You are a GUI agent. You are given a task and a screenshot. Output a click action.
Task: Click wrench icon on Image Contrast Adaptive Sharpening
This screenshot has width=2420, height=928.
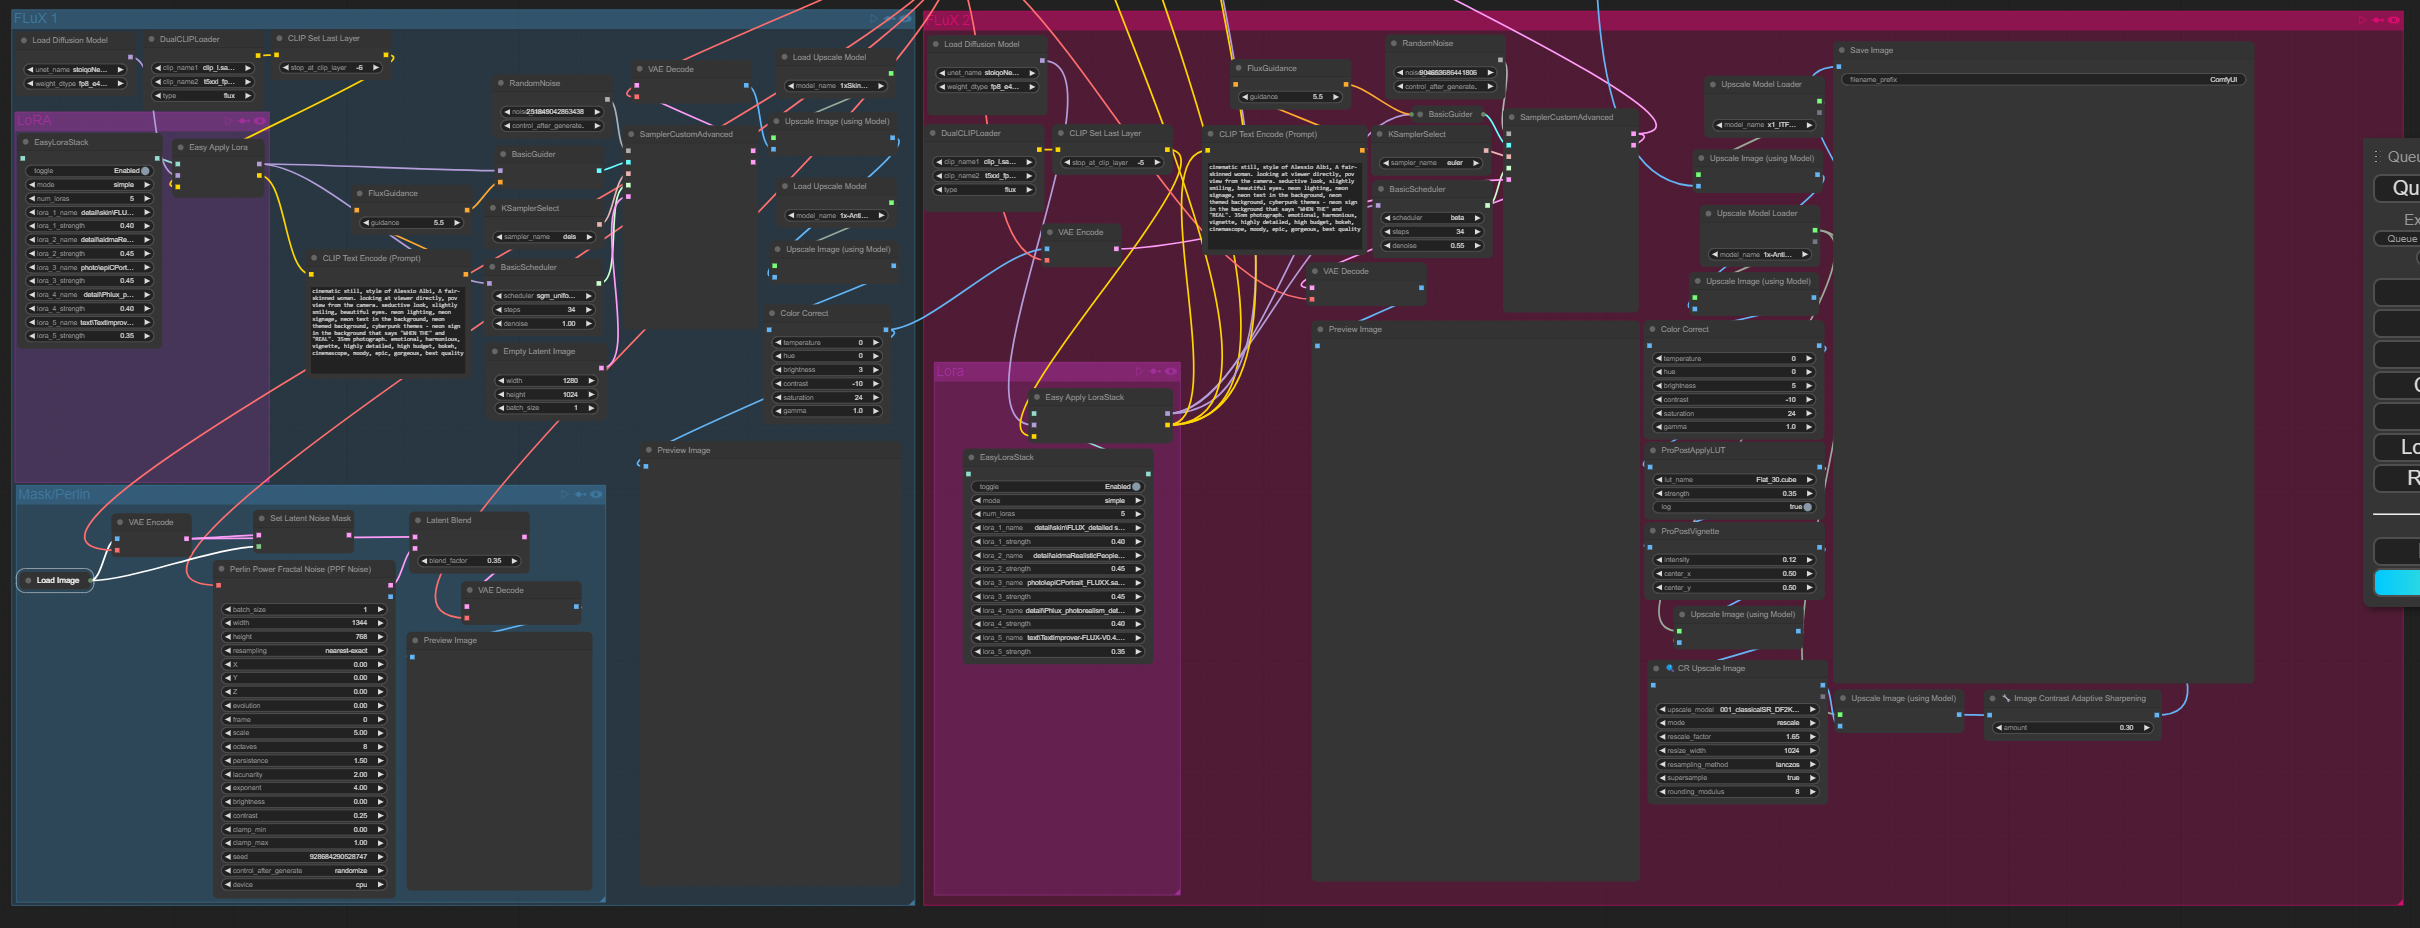tap(2006, 698)
